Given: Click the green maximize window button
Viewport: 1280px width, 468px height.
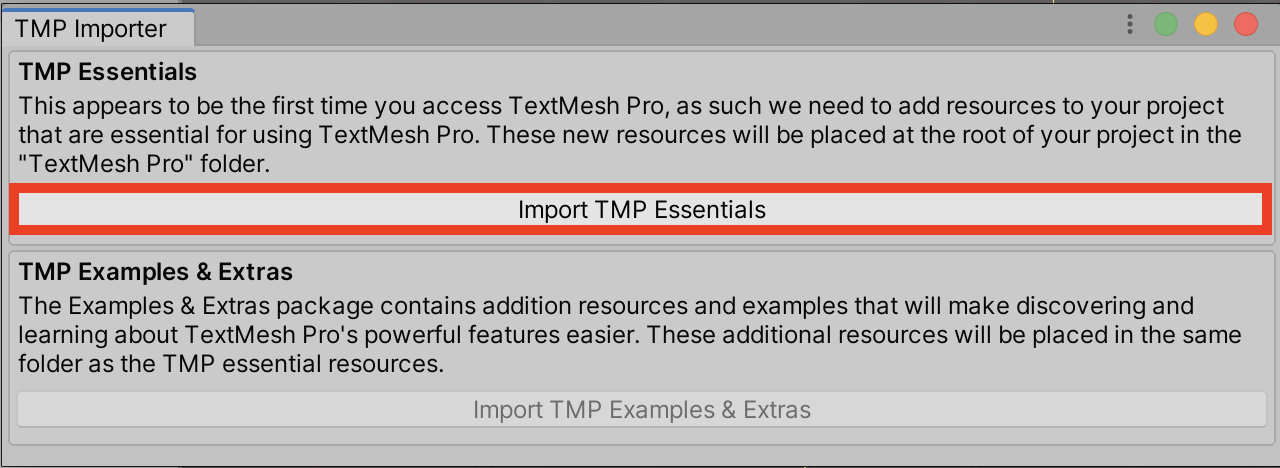Looking at the screenshot, I should pyautogui.click(x=1166, y=25).
